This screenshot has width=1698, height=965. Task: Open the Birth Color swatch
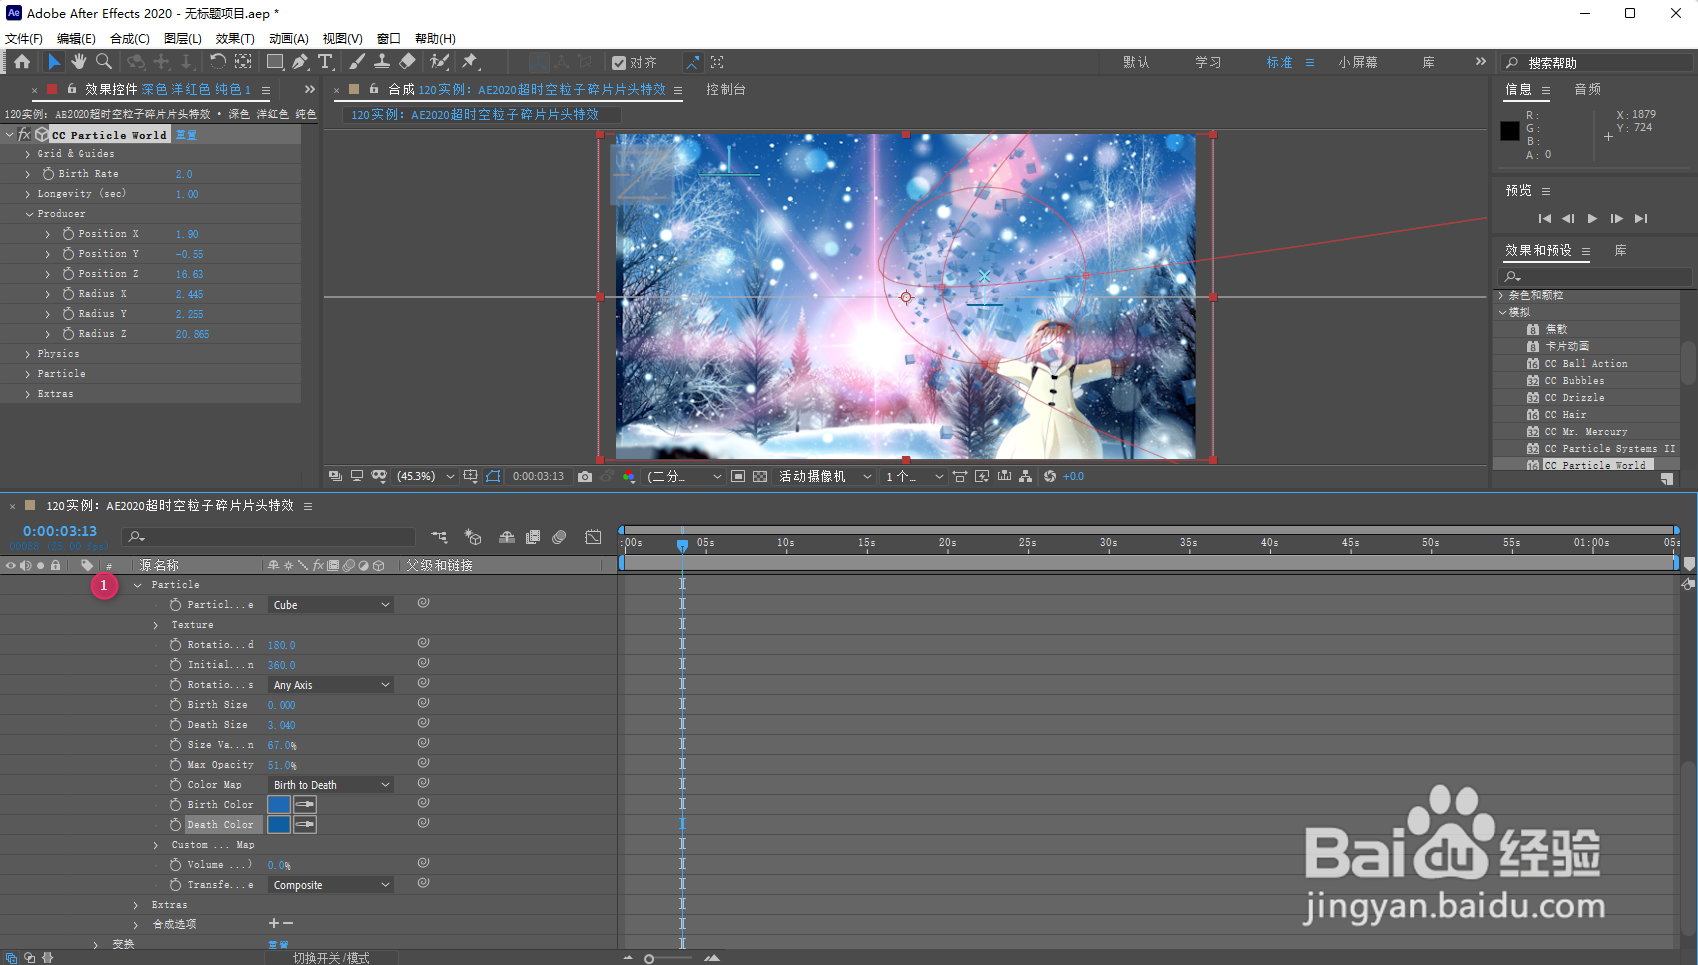click(279, 805)
